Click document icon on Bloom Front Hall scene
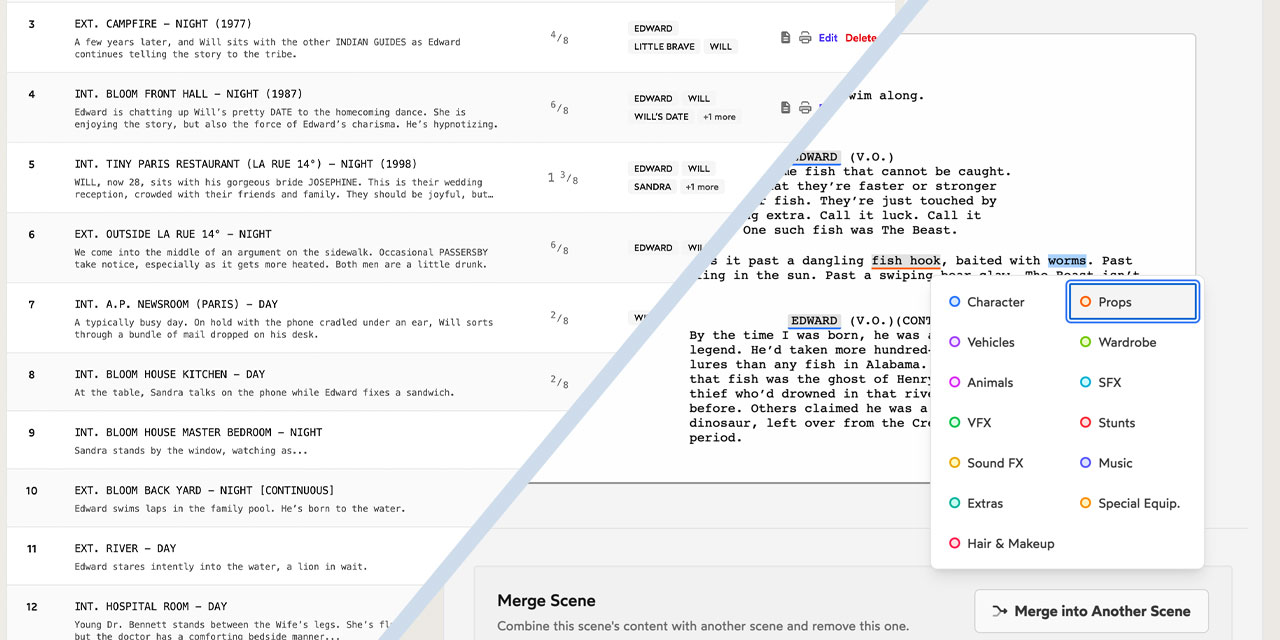 tap(786, 107)
